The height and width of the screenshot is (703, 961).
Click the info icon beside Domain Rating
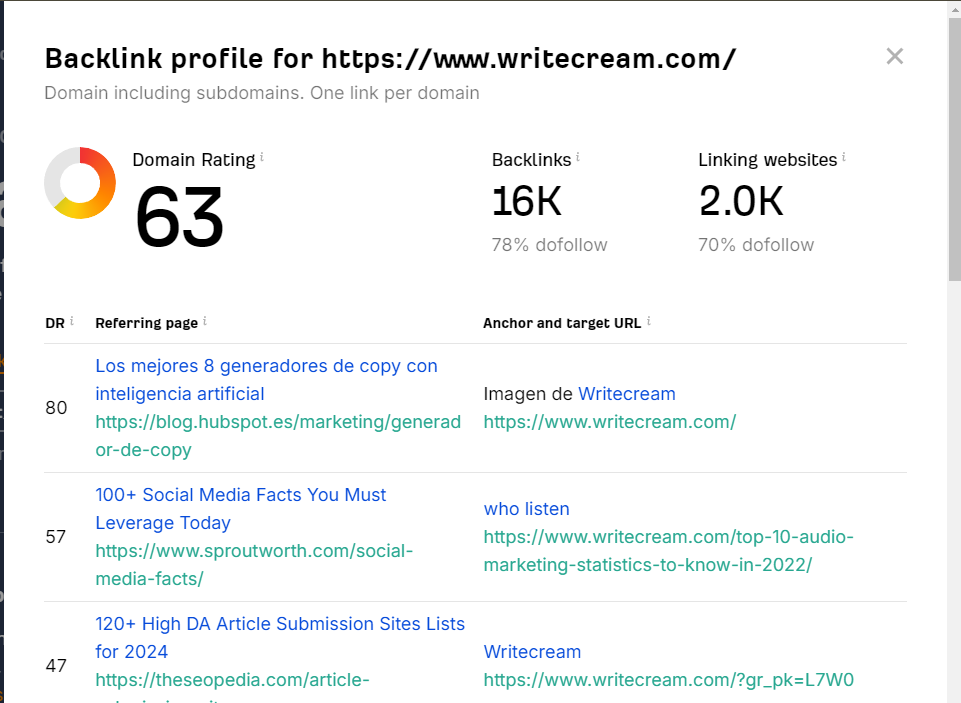pos(262,158)
